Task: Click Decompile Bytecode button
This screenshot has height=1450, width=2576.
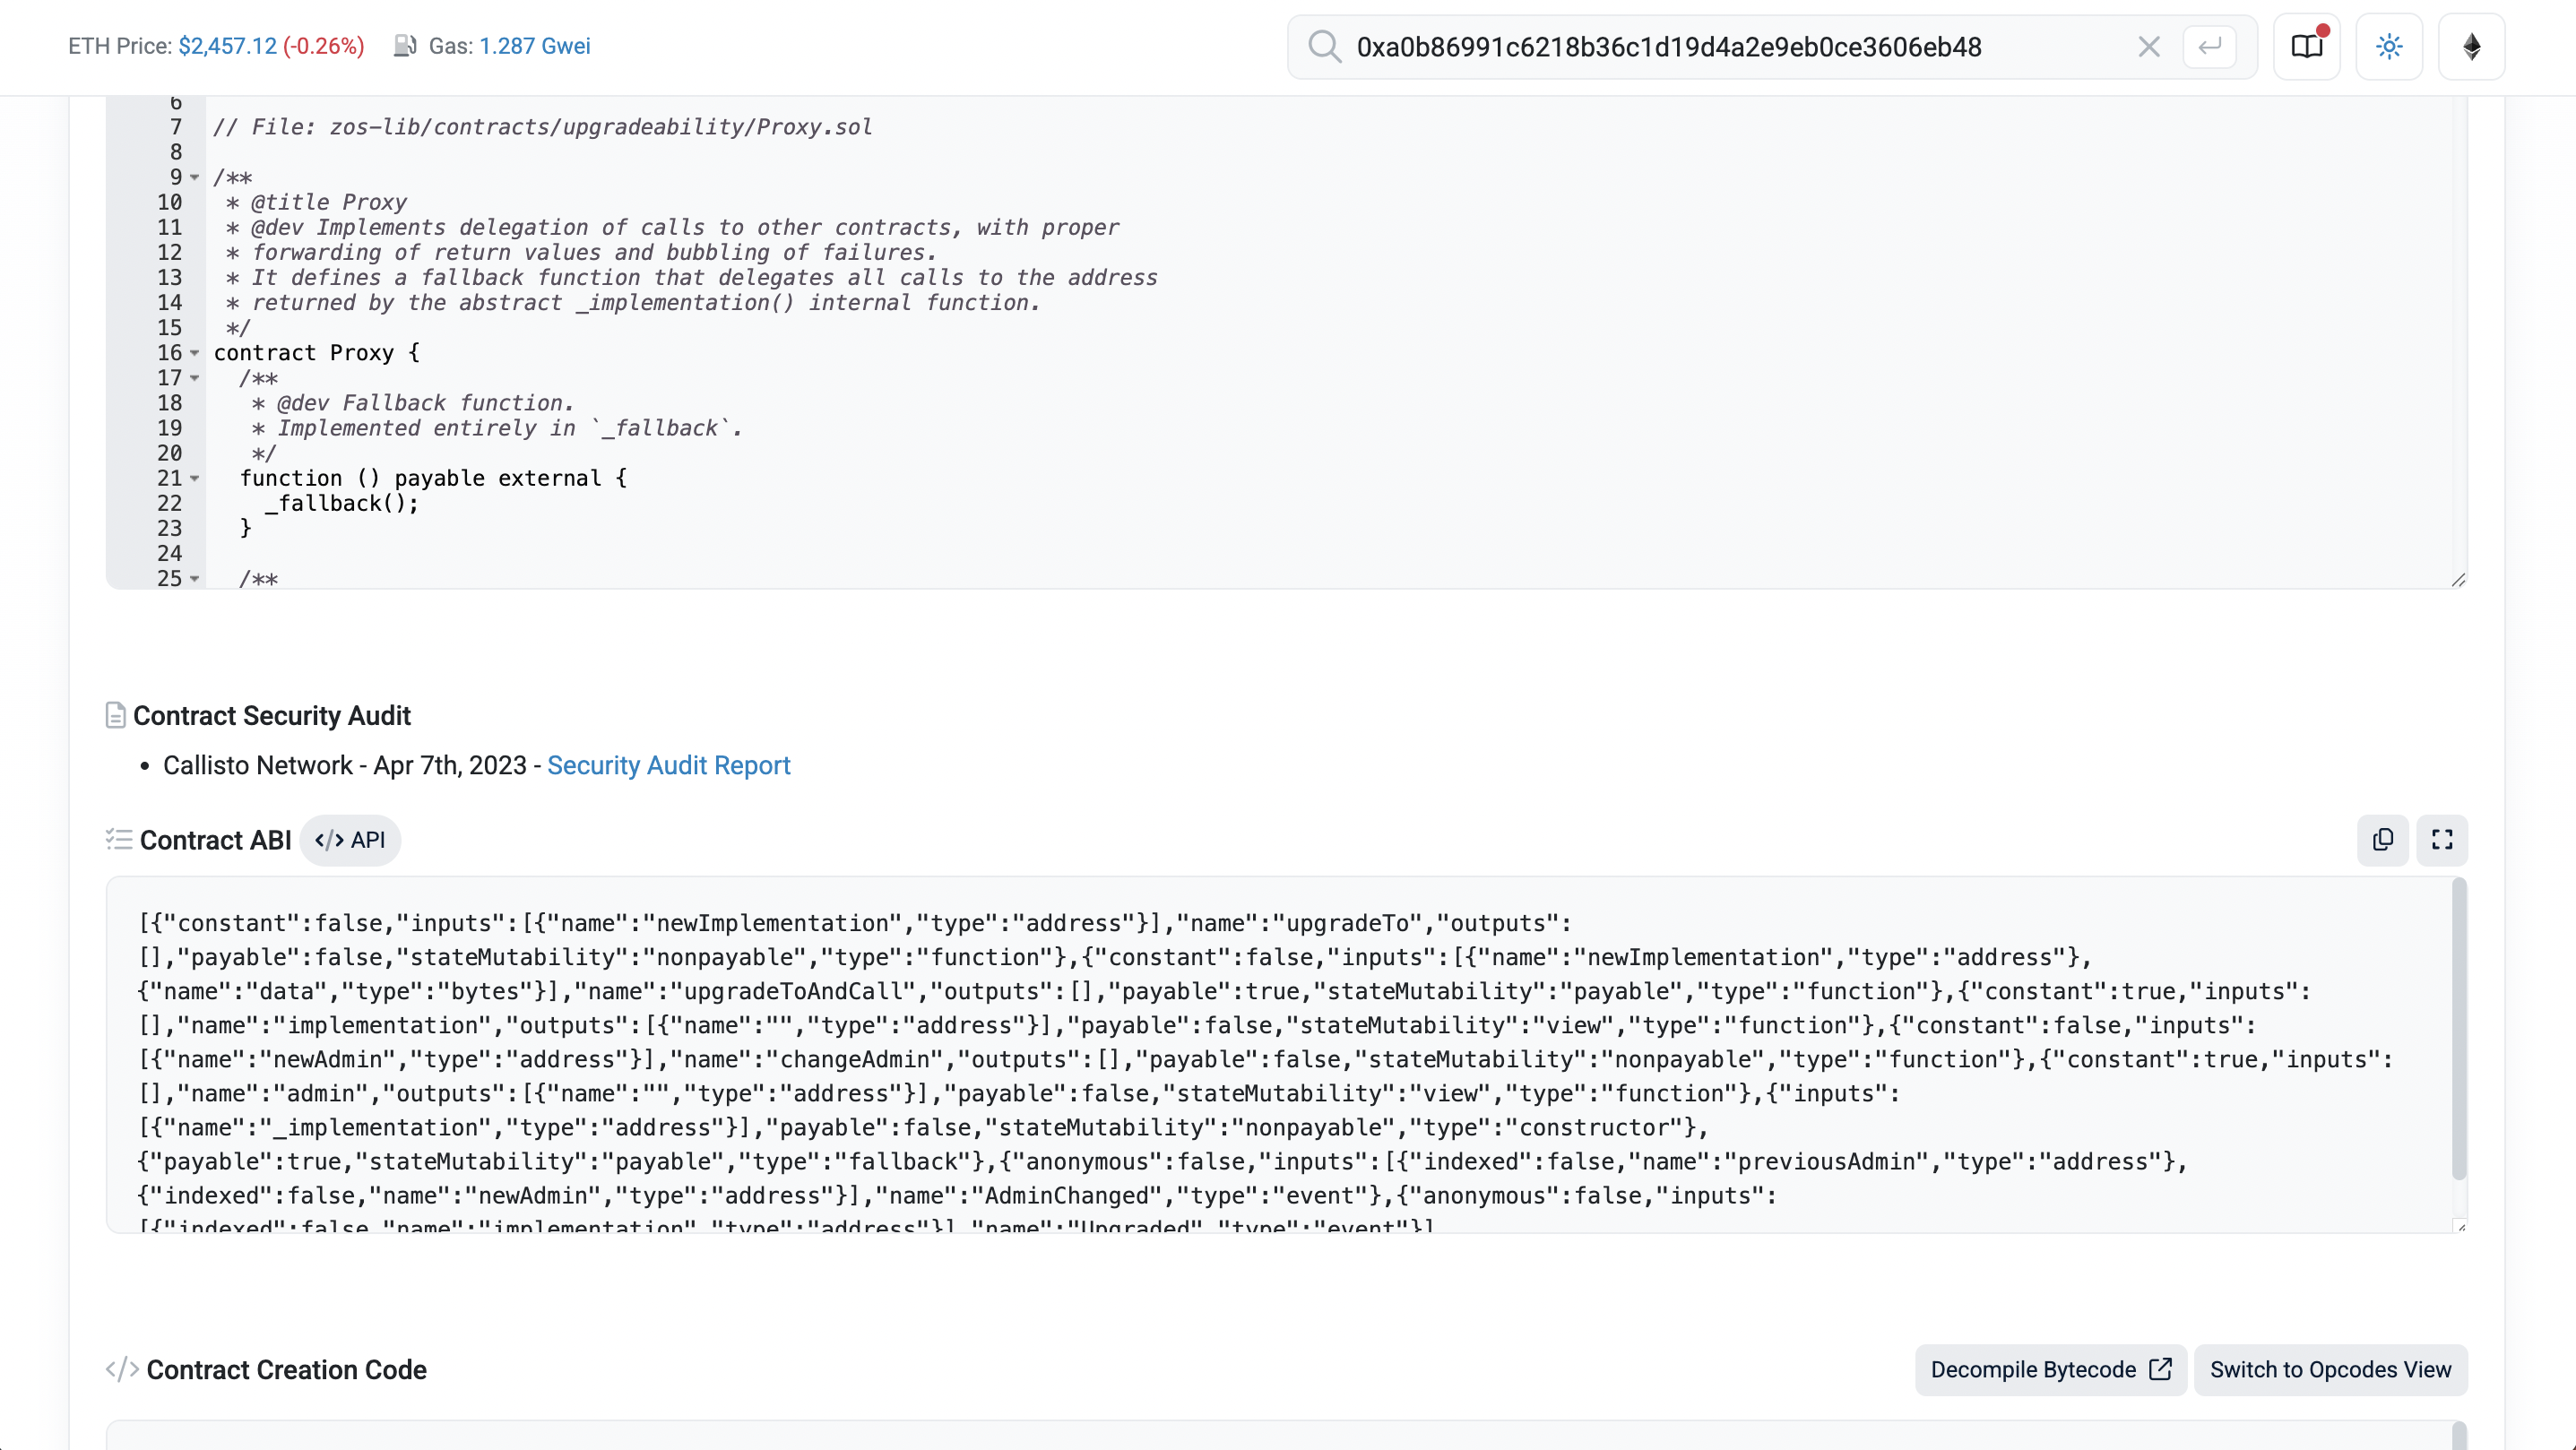Action: pyautogui.click(x=2050, y=1370)
